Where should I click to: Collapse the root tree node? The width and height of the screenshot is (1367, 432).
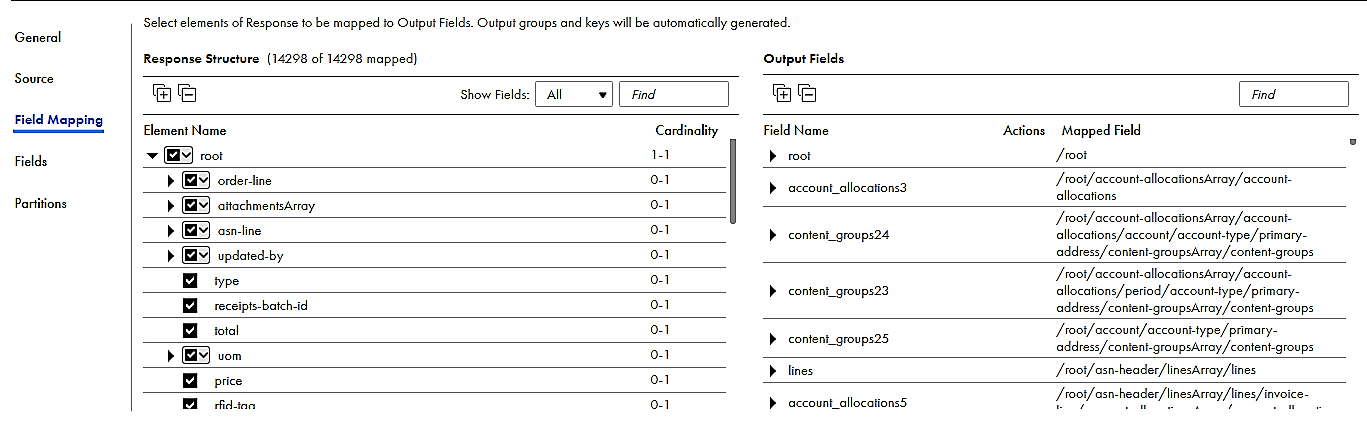pos(152,156)
